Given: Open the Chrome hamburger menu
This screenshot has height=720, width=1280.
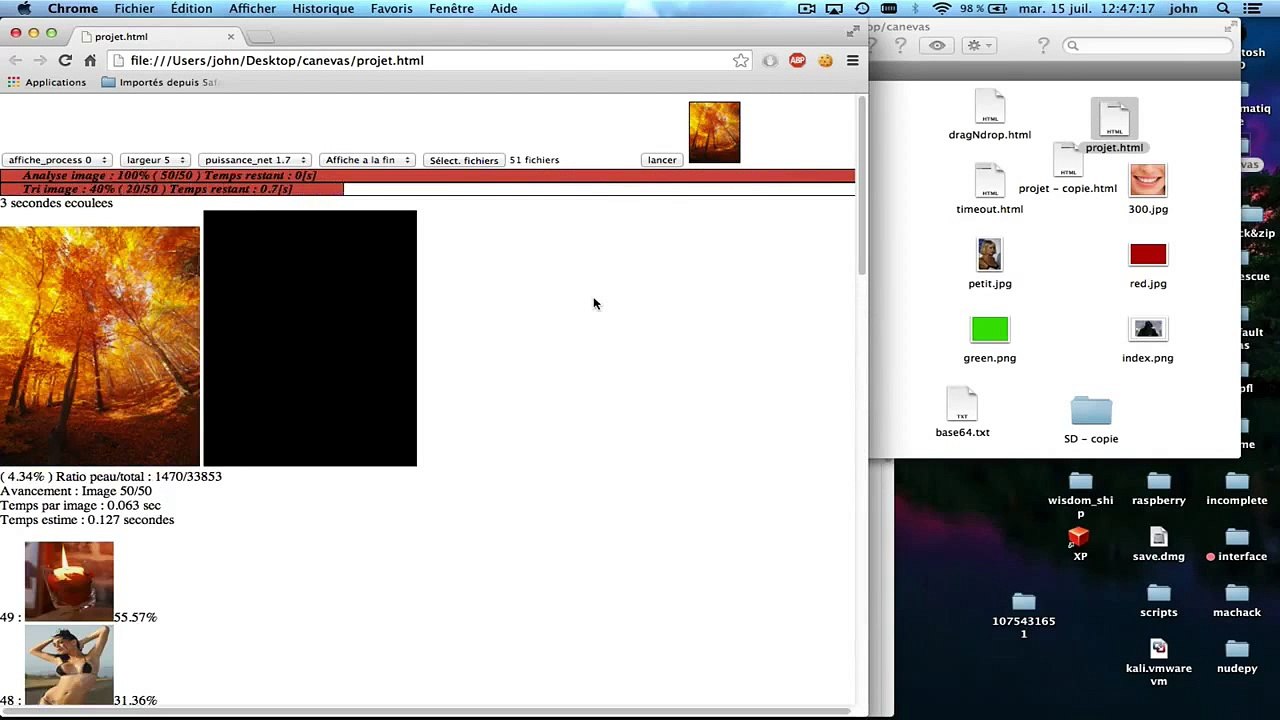Looking at the screenshot, I should [x=853, y=61].
